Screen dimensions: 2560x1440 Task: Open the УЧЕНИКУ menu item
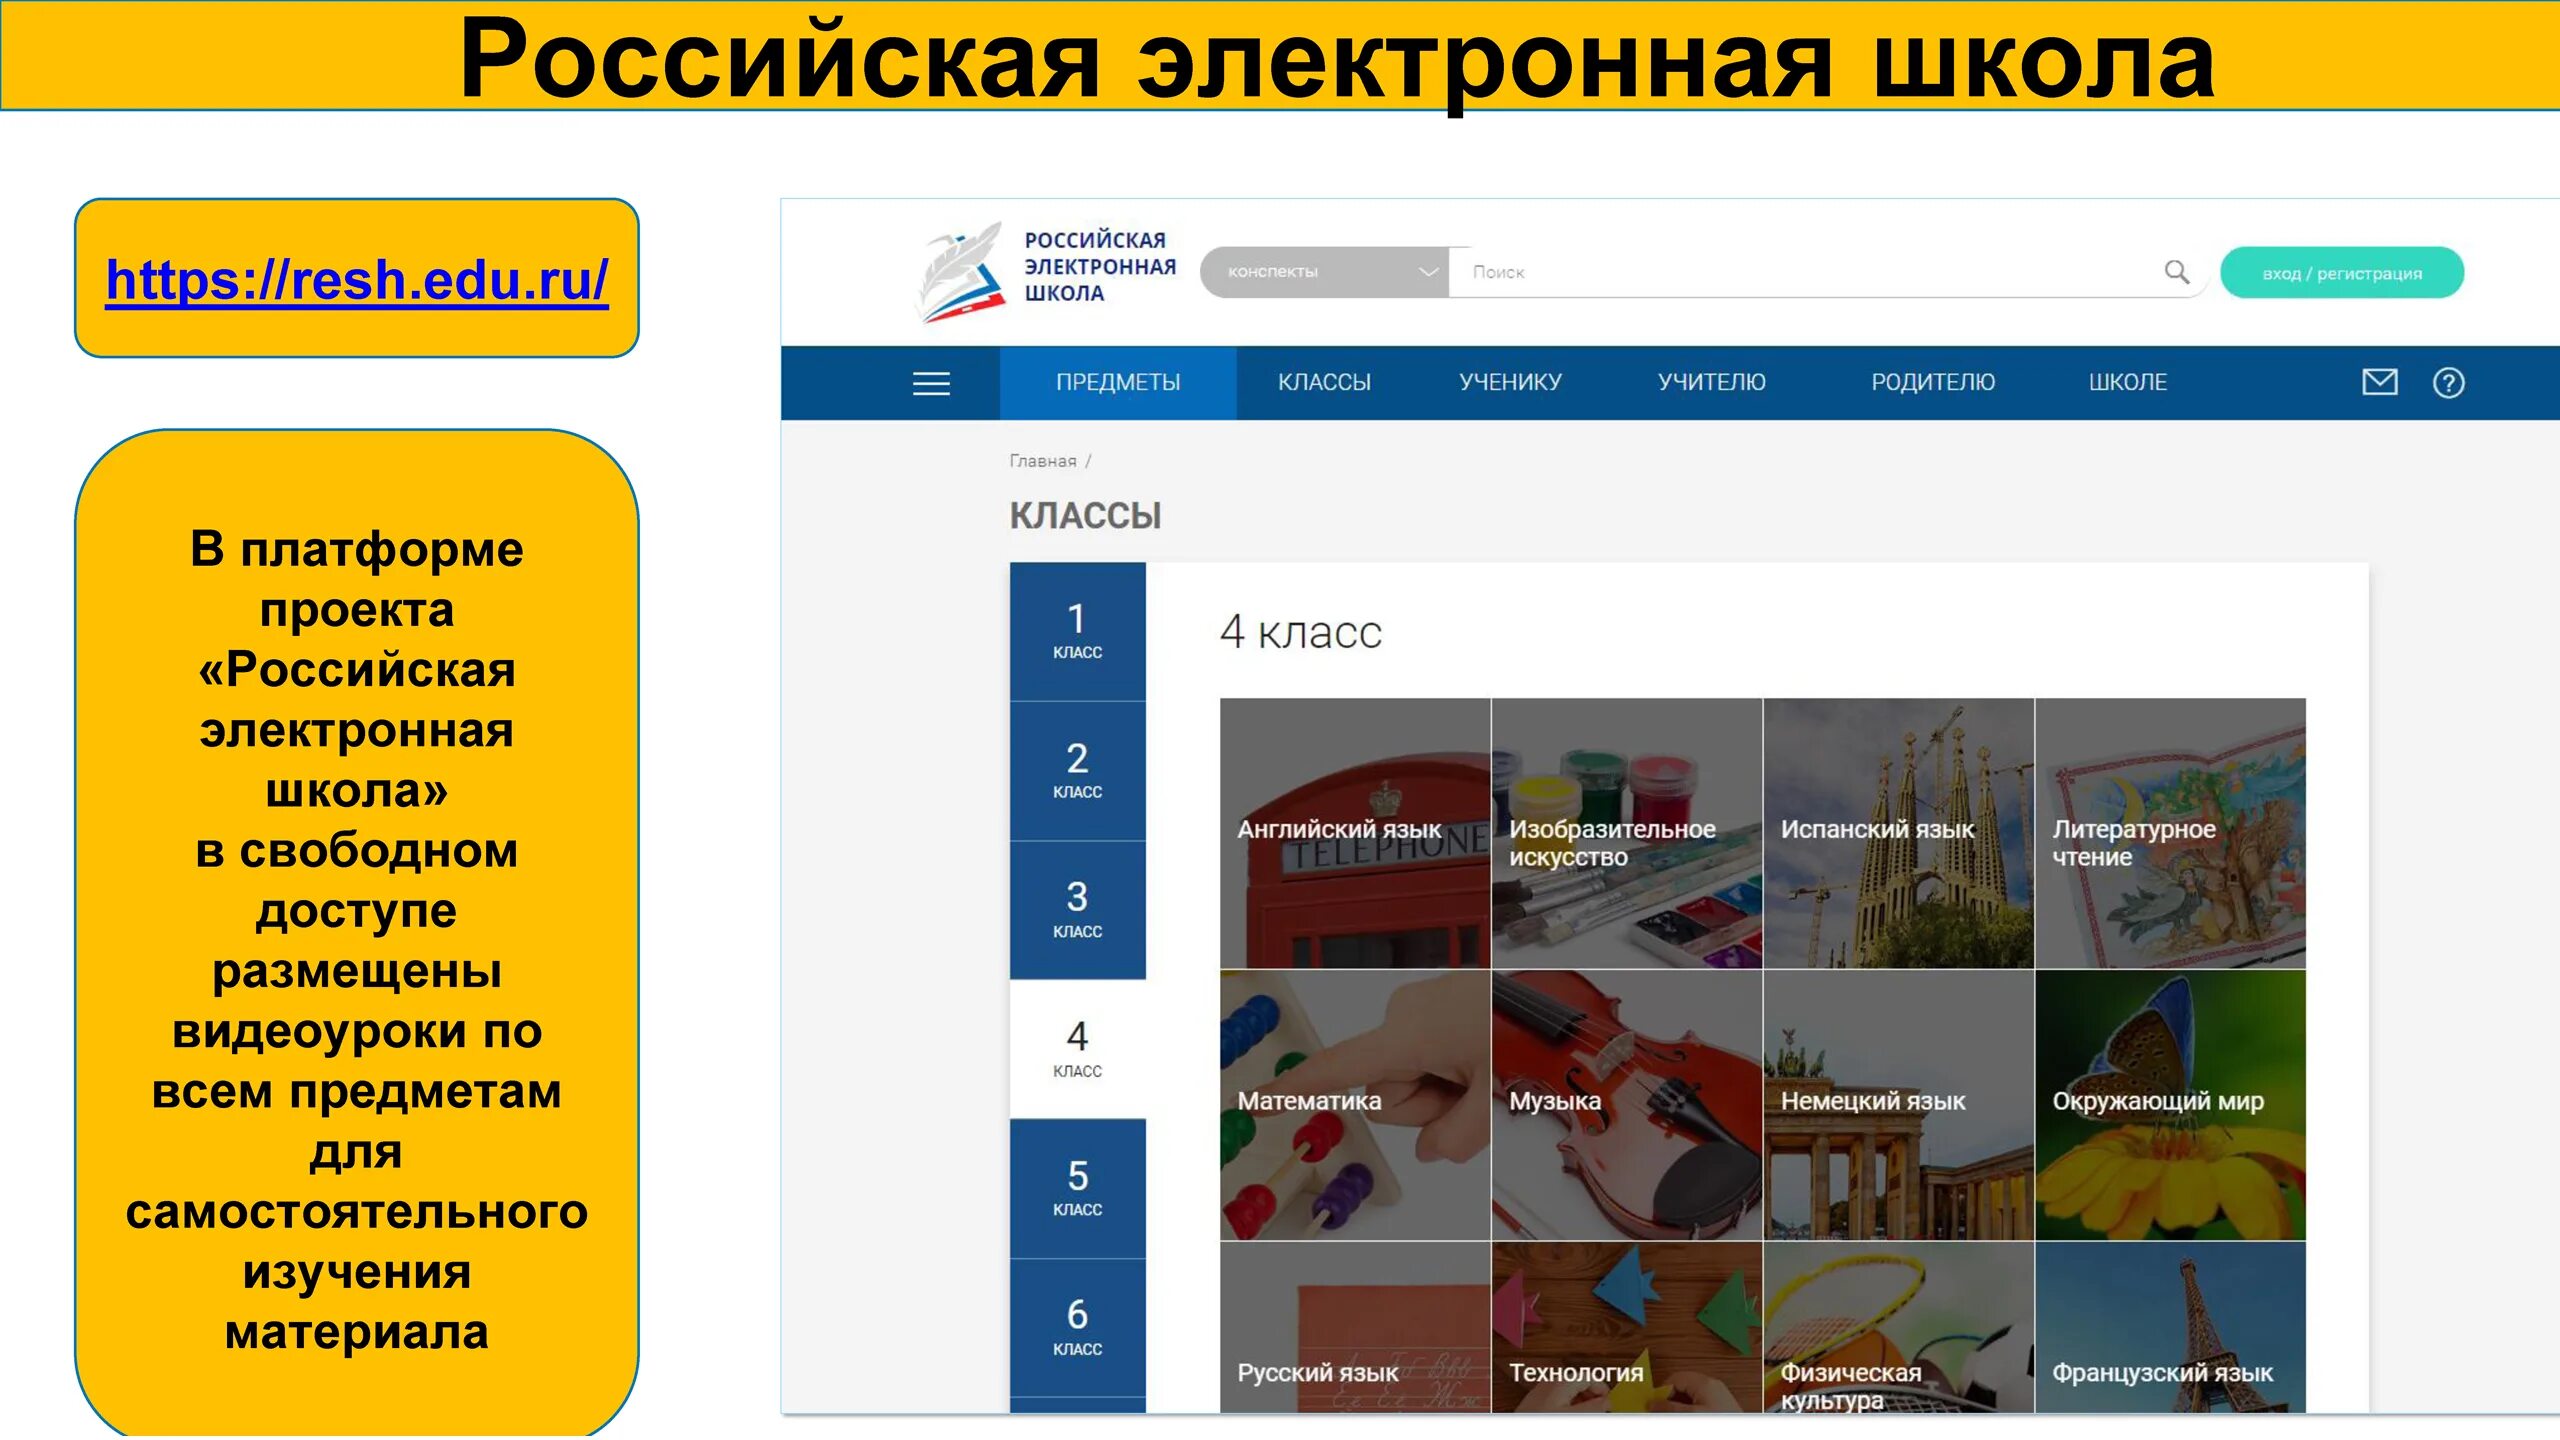(1510, 383)
